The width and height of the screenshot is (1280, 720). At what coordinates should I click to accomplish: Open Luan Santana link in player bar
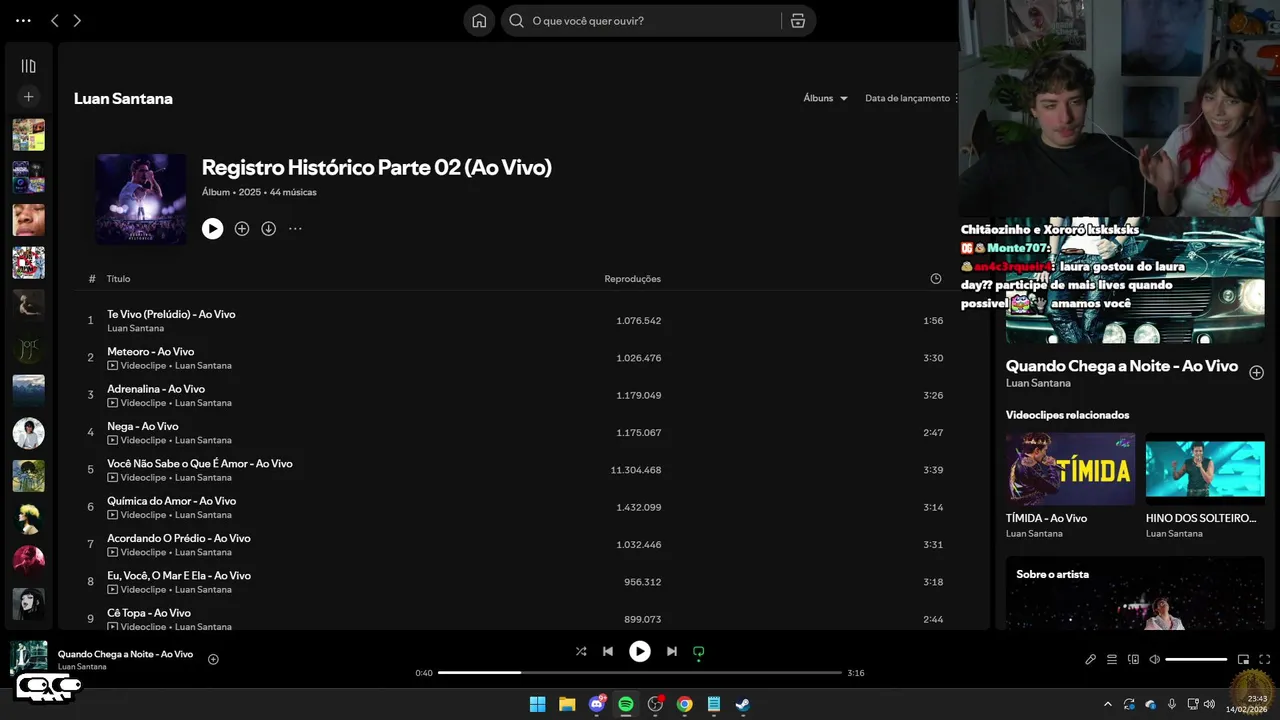[x=82, y=667]
